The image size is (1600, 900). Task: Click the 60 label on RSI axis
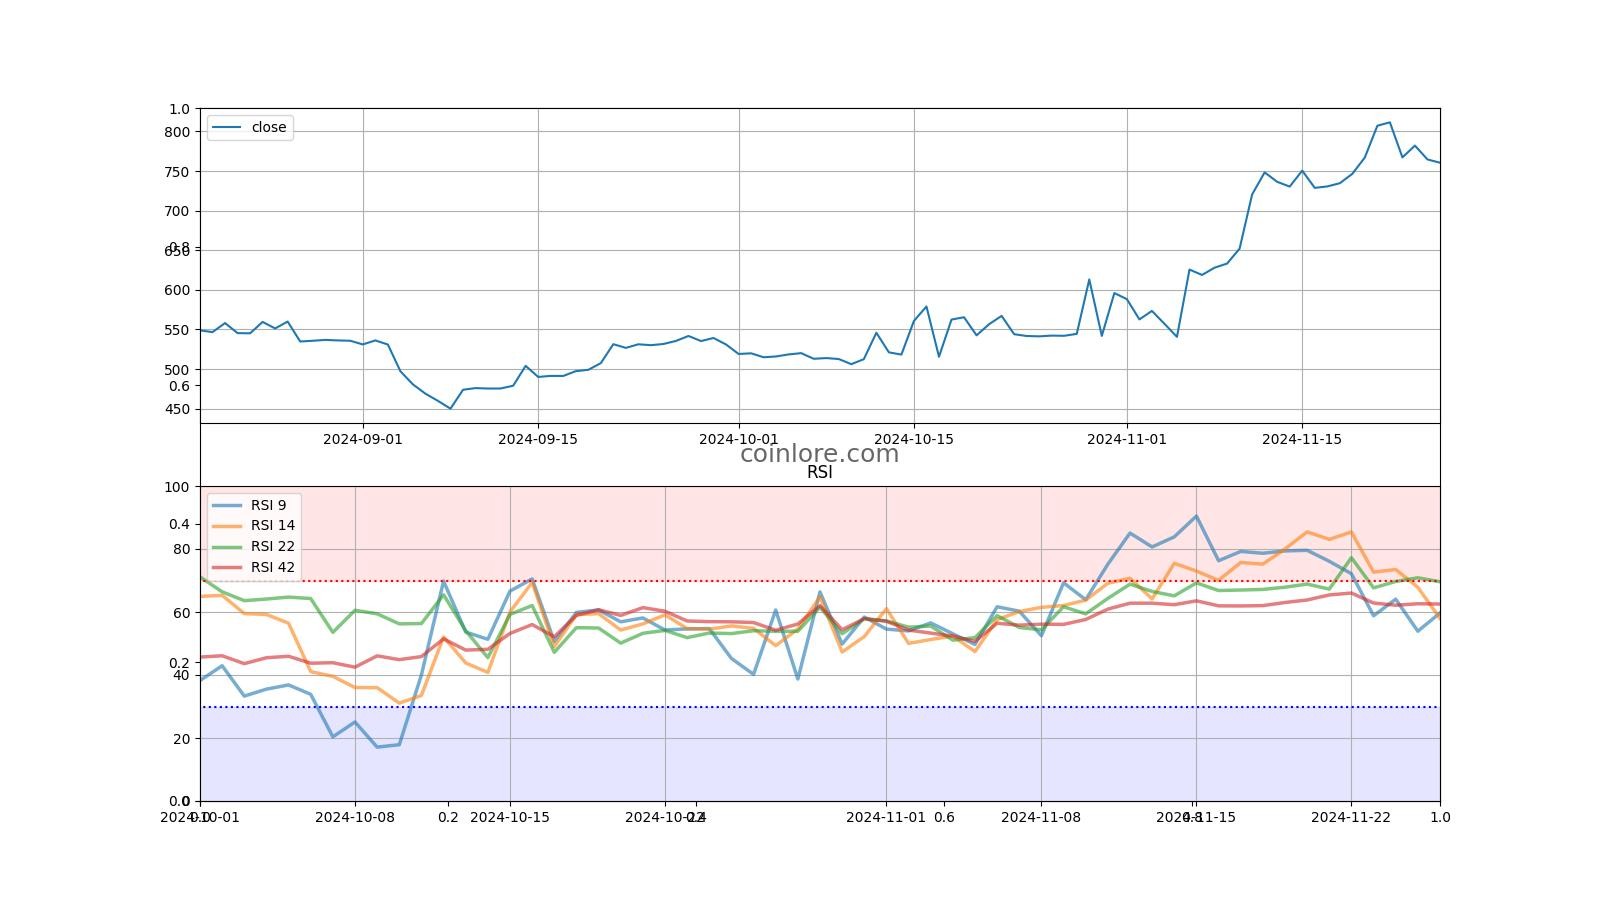pyautogui.click(x=181, y=613)
